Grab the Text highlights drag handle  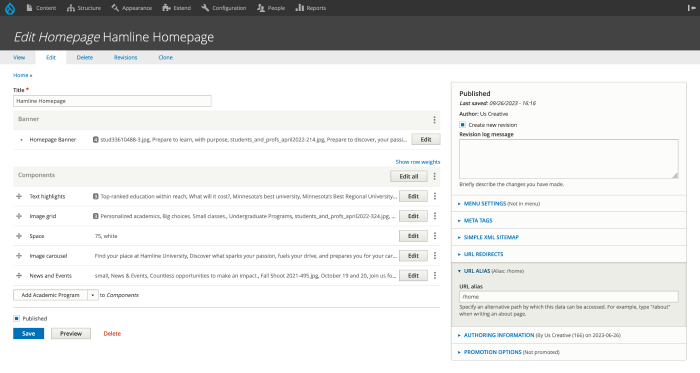point(19,196)
